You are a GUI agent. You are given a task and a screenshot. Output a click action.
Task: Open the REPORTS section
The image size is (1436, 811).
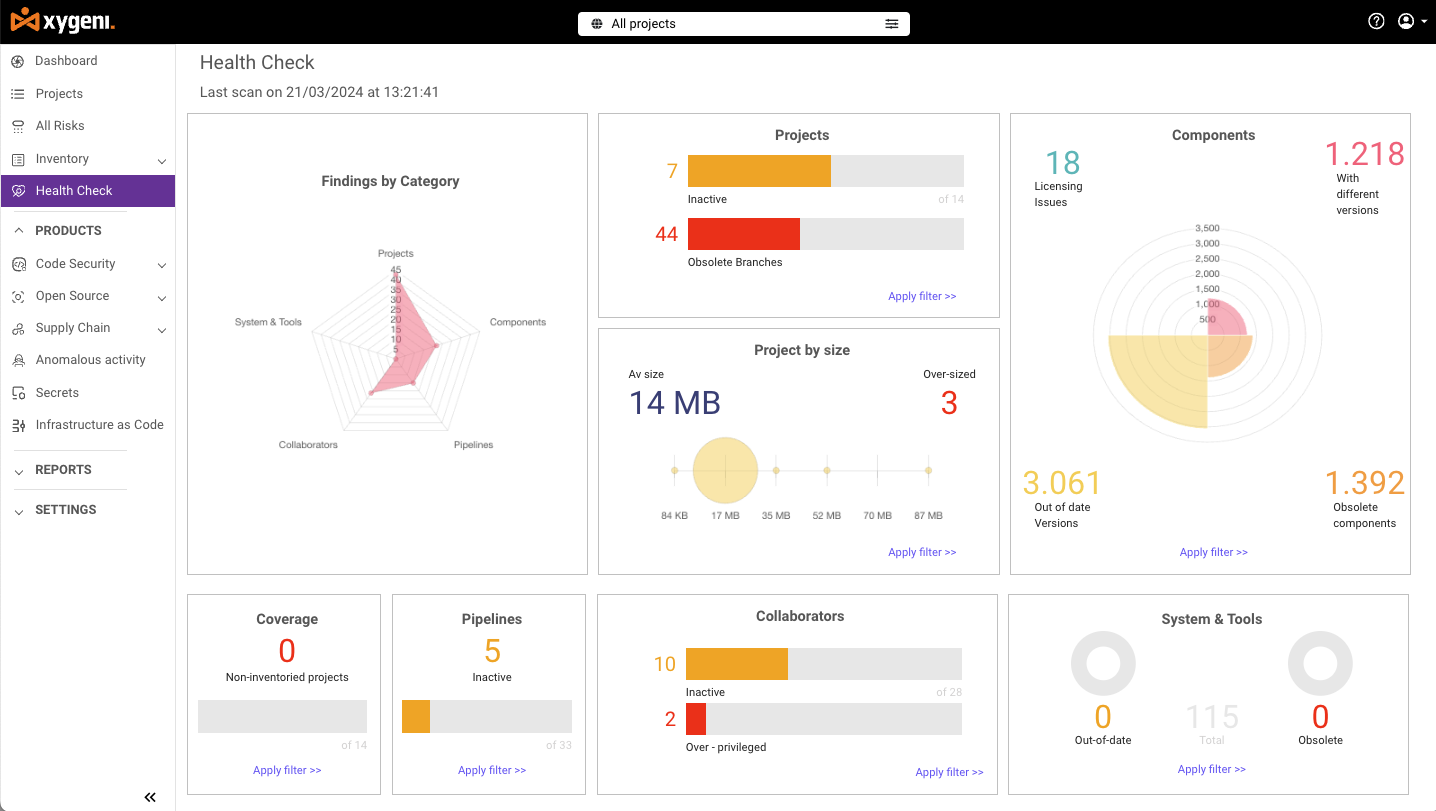coord(18,469)
